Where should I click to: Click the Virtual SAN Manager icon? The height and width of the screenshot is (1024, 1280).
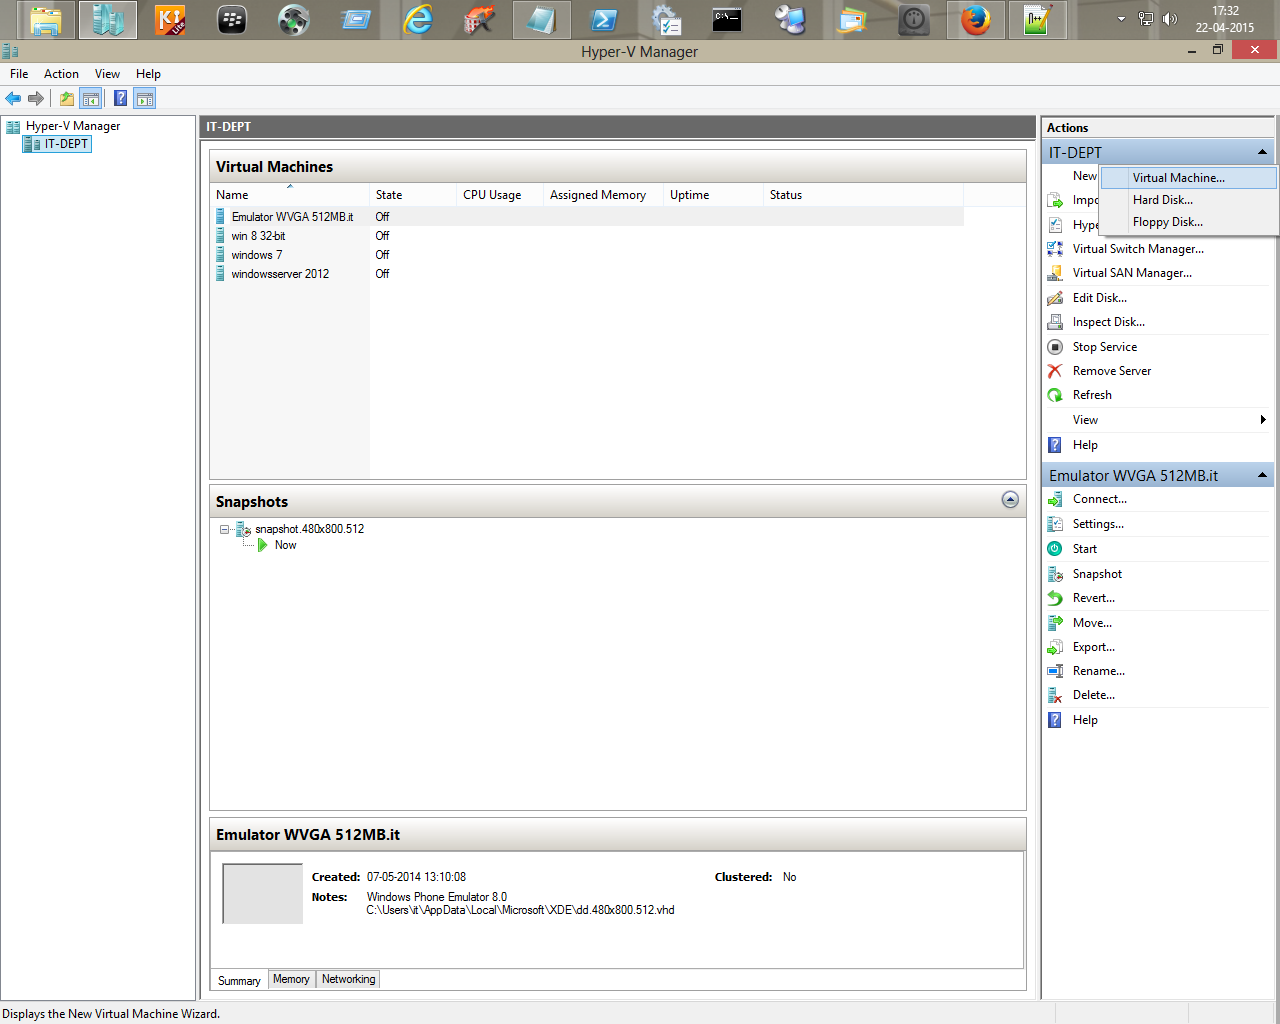click(x=1055, y=273)
